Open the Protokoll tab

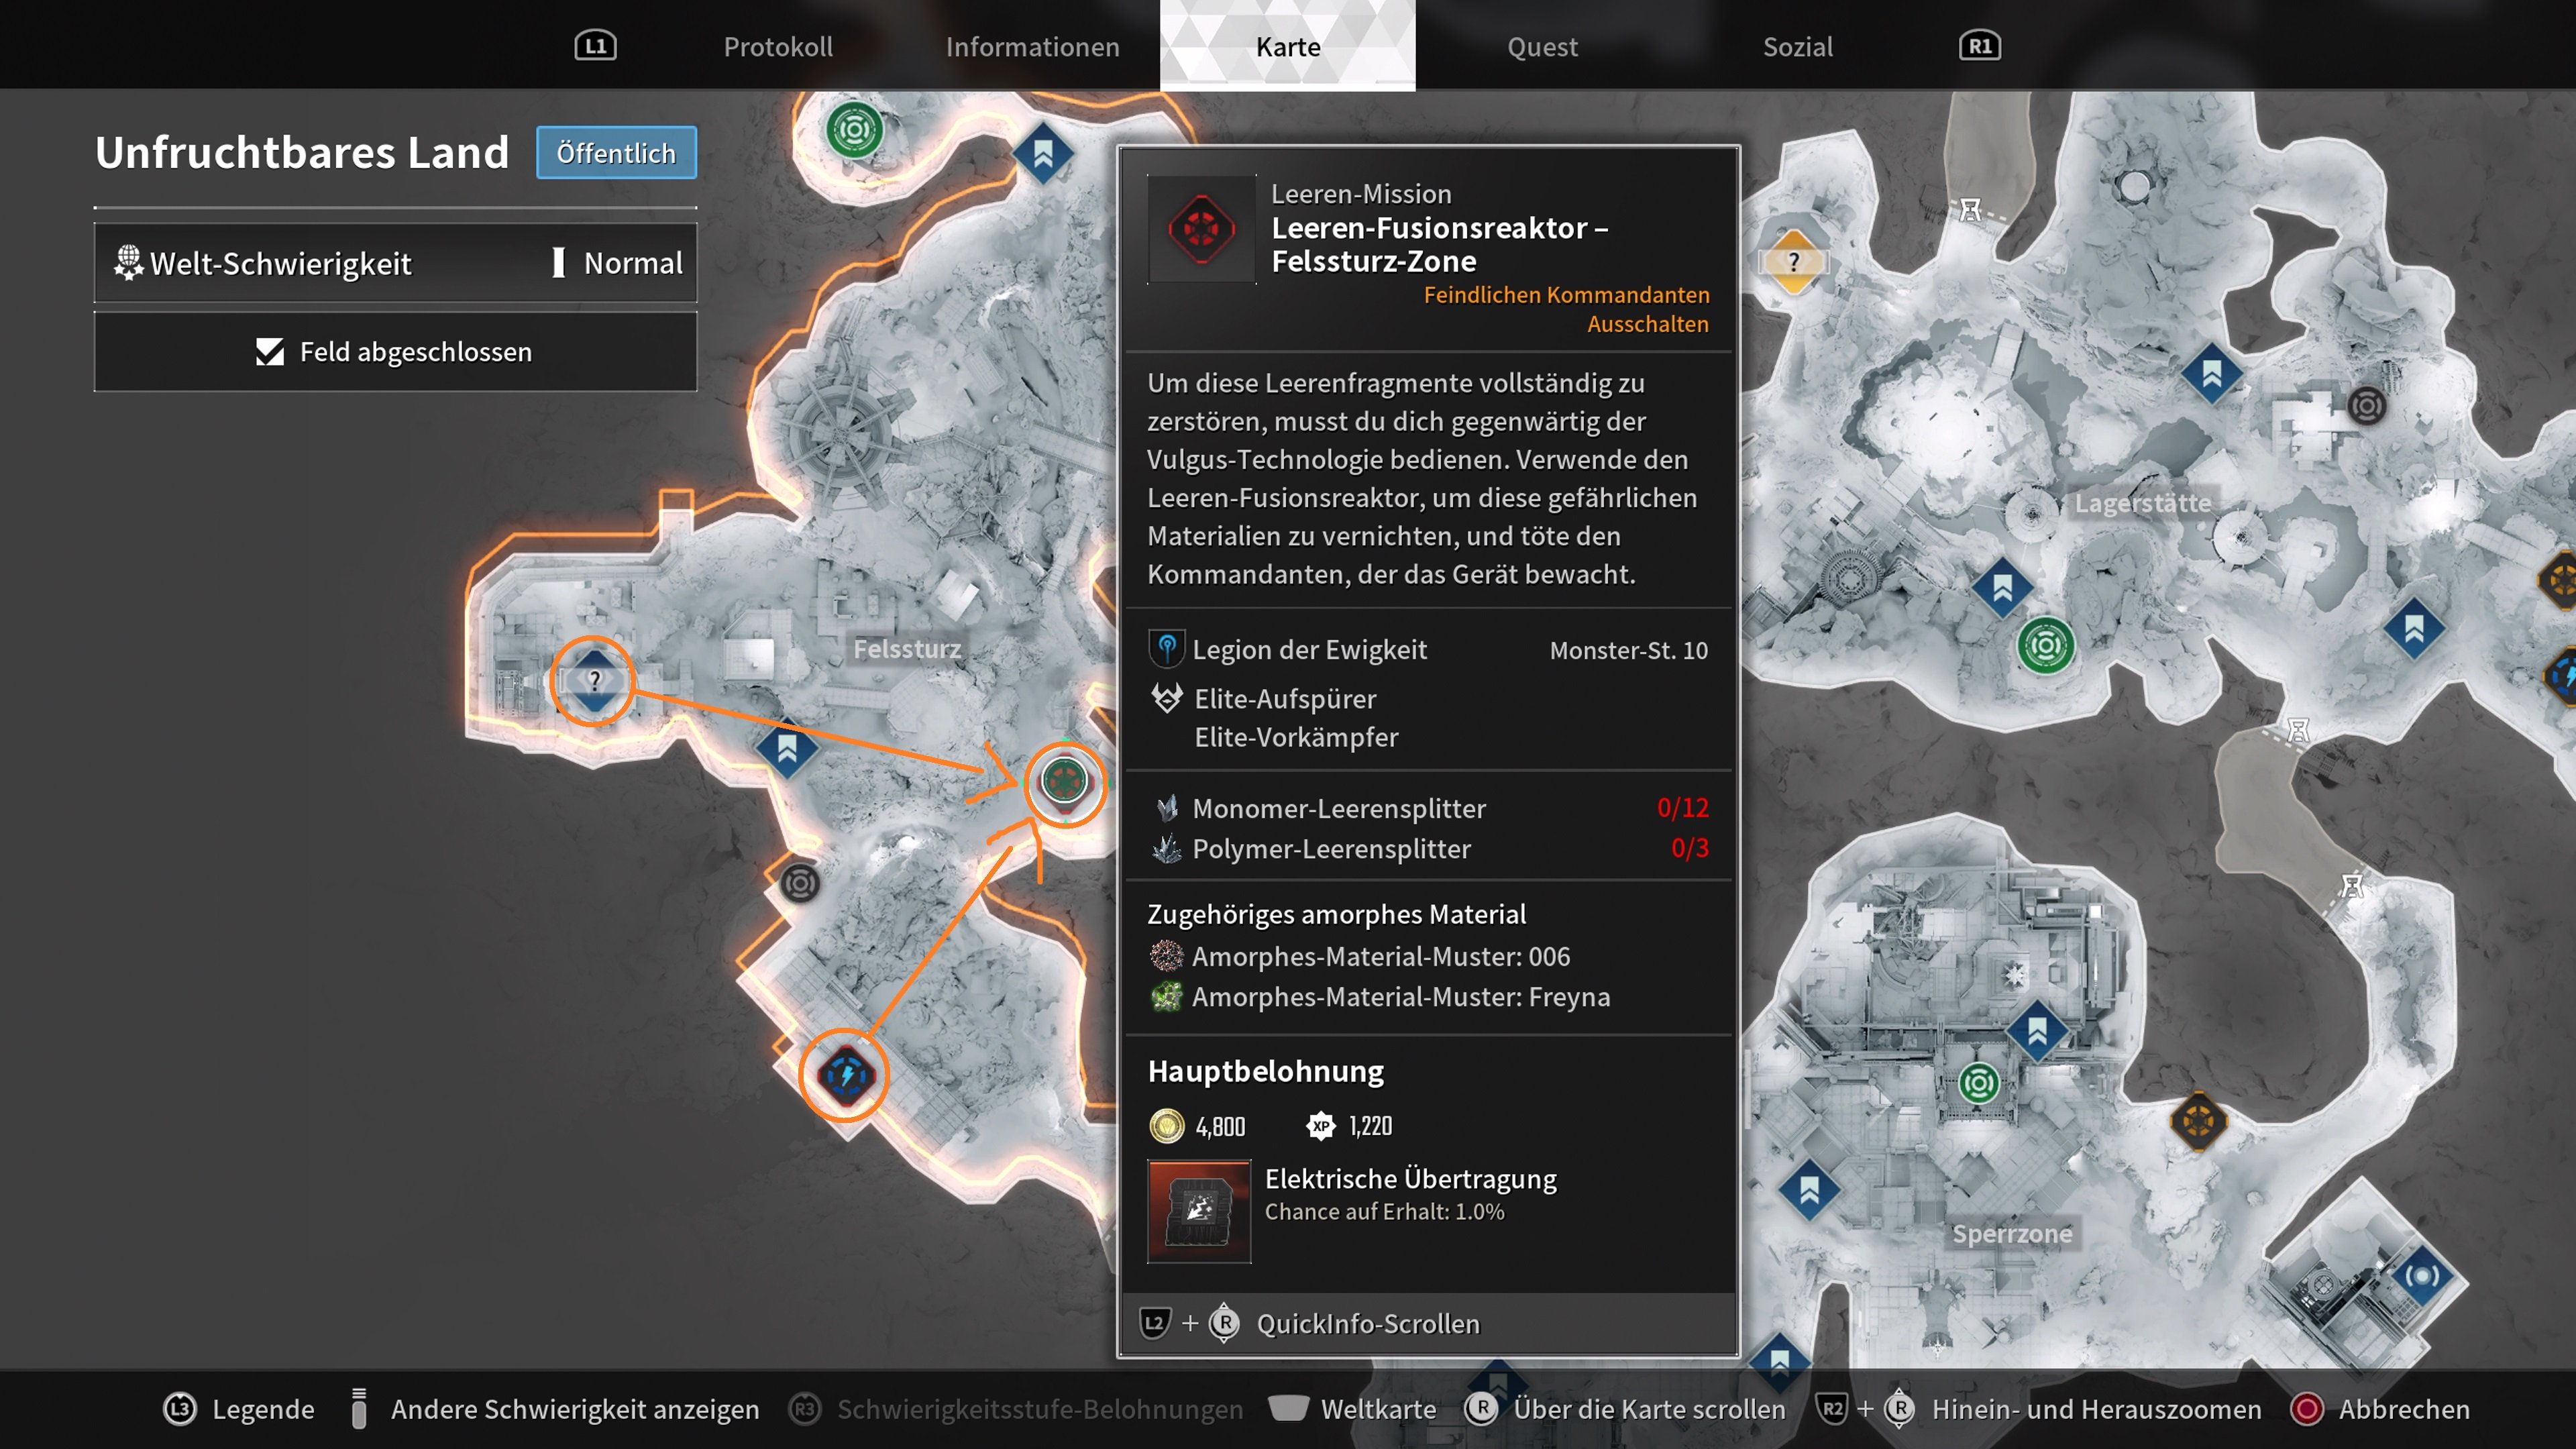(777, 46)
